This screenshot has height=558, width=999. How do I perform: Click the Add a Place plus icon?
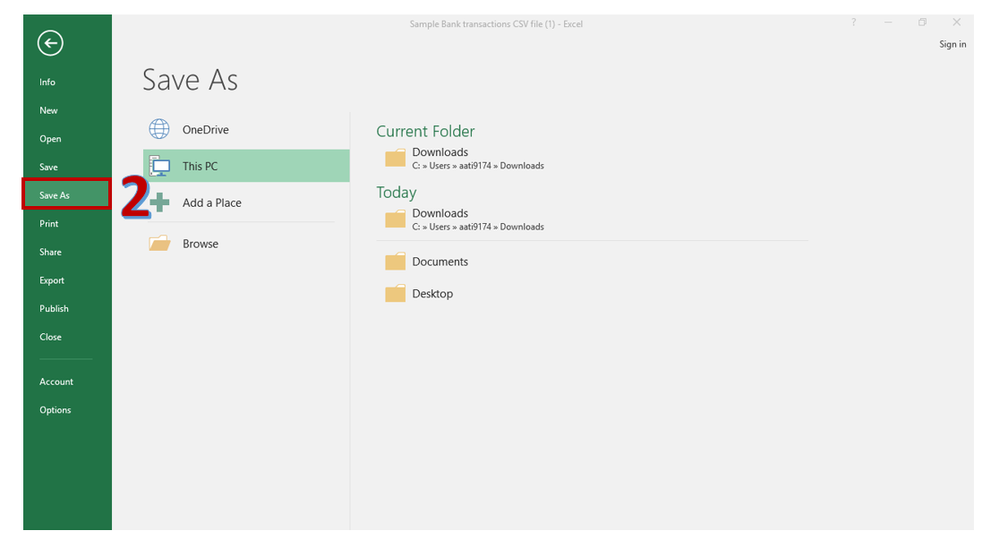160,203
